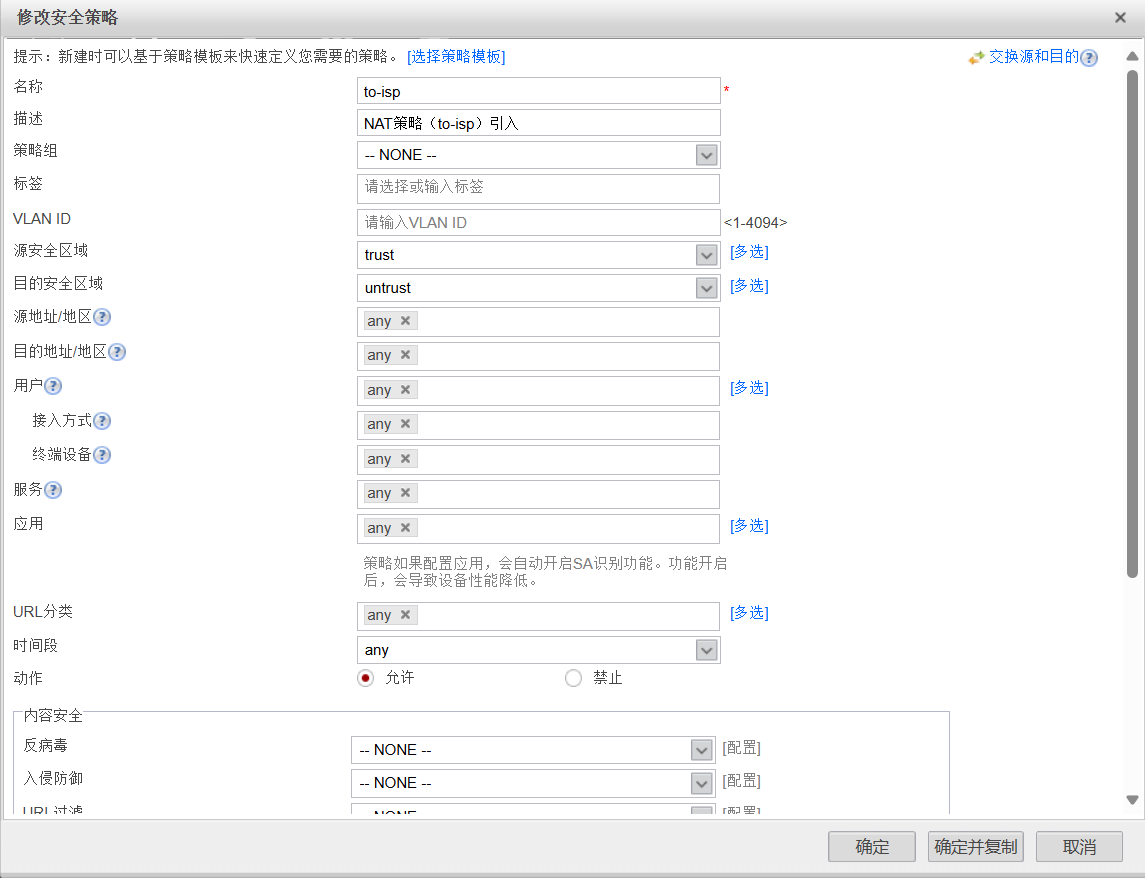
Task: Click 多选 link for 目的安全区域
Action: point(749,286)
